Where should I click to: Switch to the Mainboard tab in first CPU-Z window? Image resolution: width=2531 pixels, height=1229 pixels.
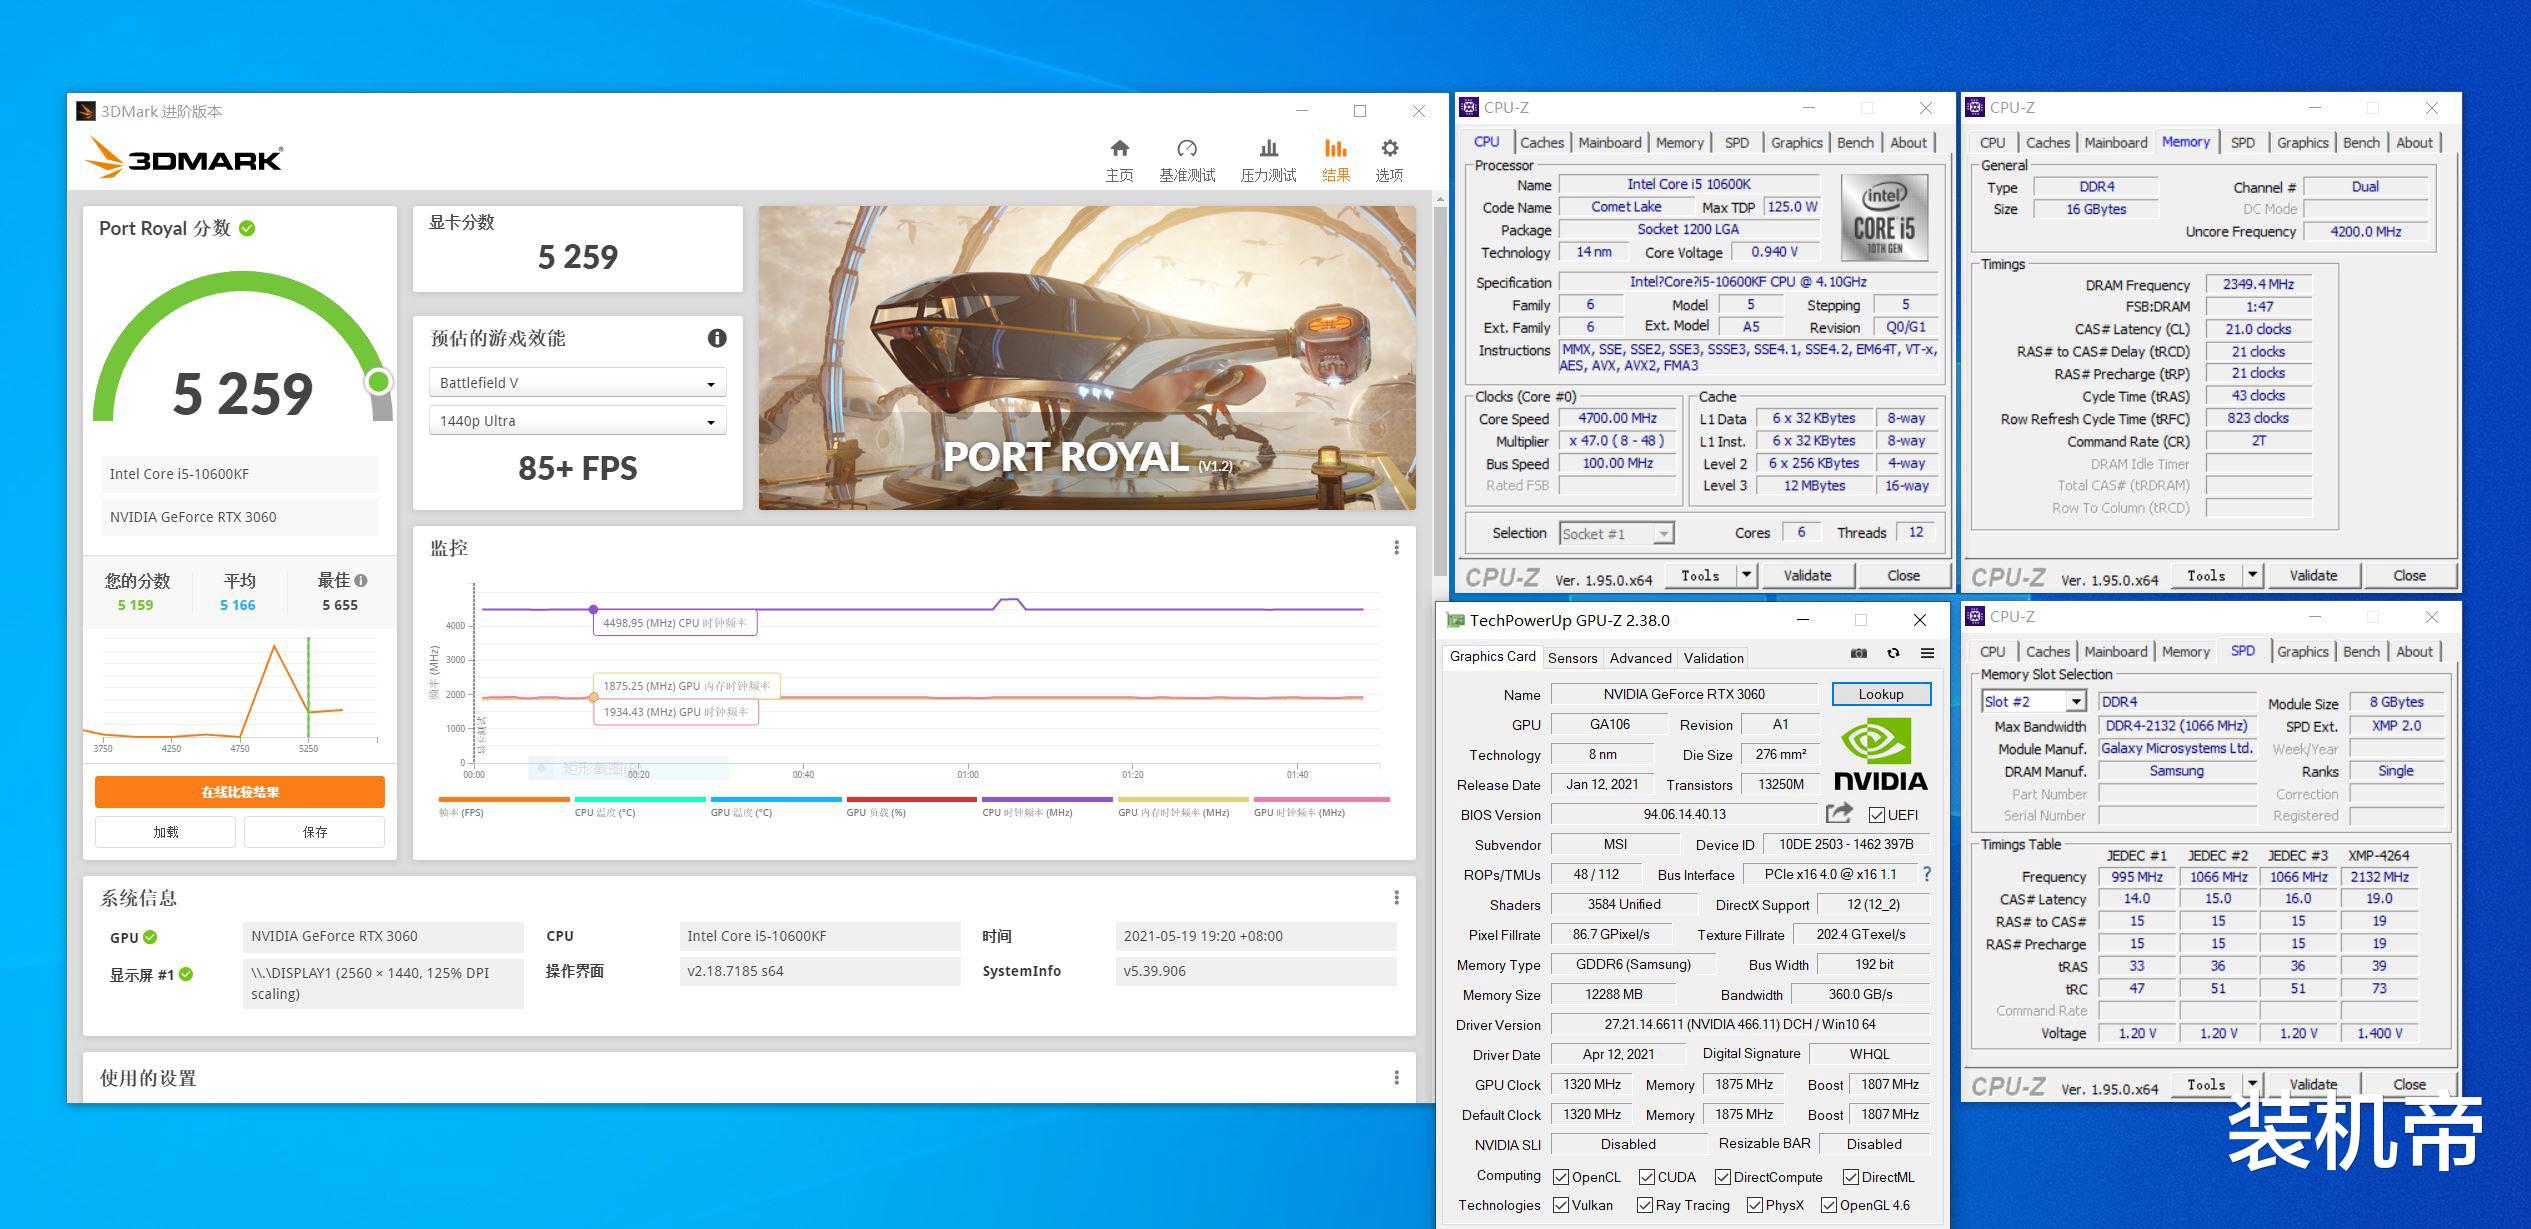[x=1609, y=143]
